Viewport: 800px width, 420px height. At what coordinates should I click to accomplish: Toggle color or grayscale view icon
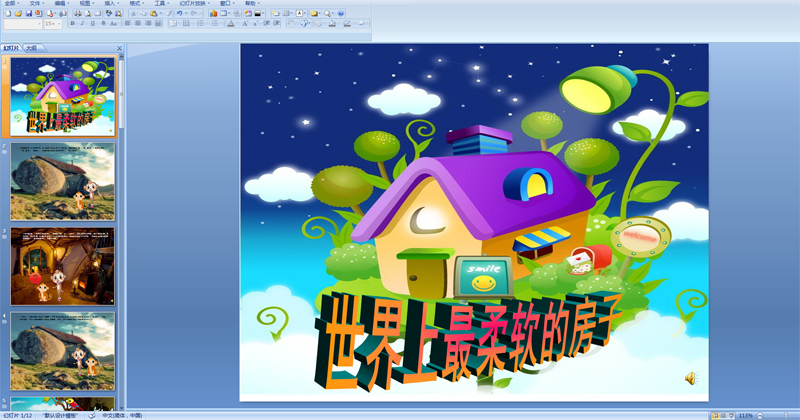click(258, 14)
